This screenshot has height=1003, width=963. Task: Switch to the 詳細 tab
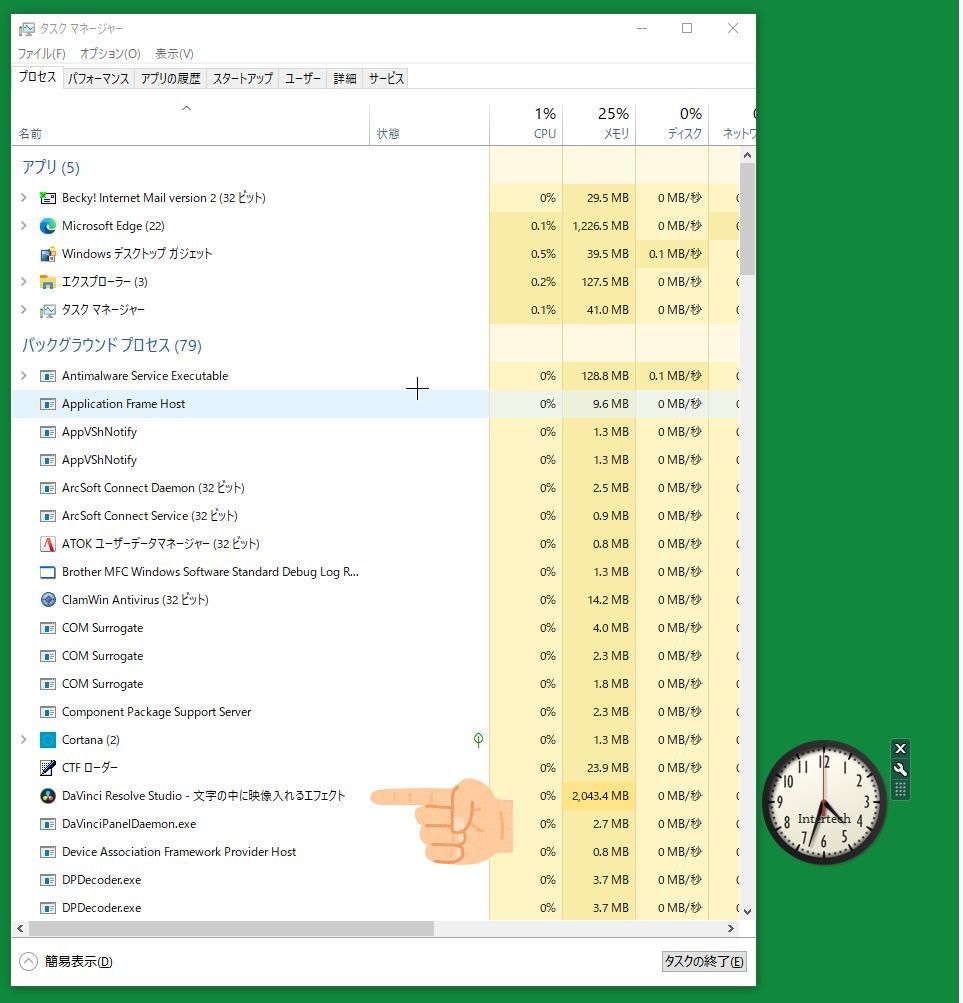pyautogui.click(x=345, y=79)
